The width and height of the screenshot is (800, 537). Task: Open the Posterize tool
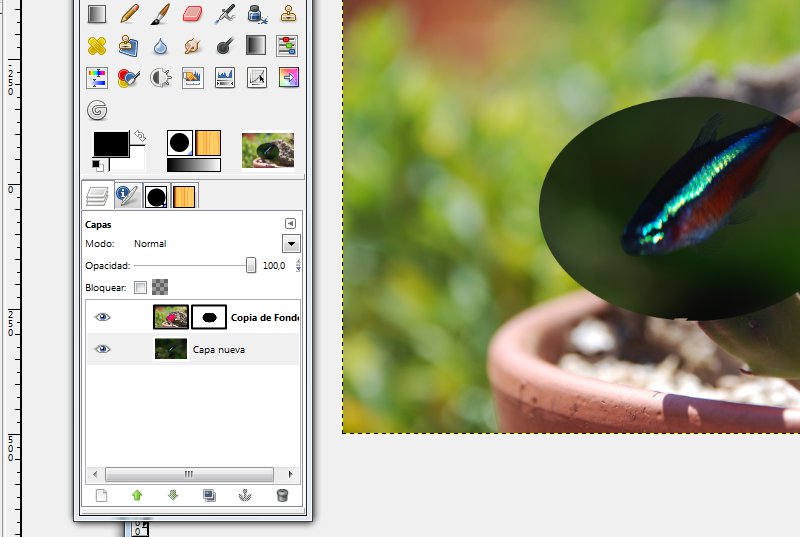click(x=288, y=78)
